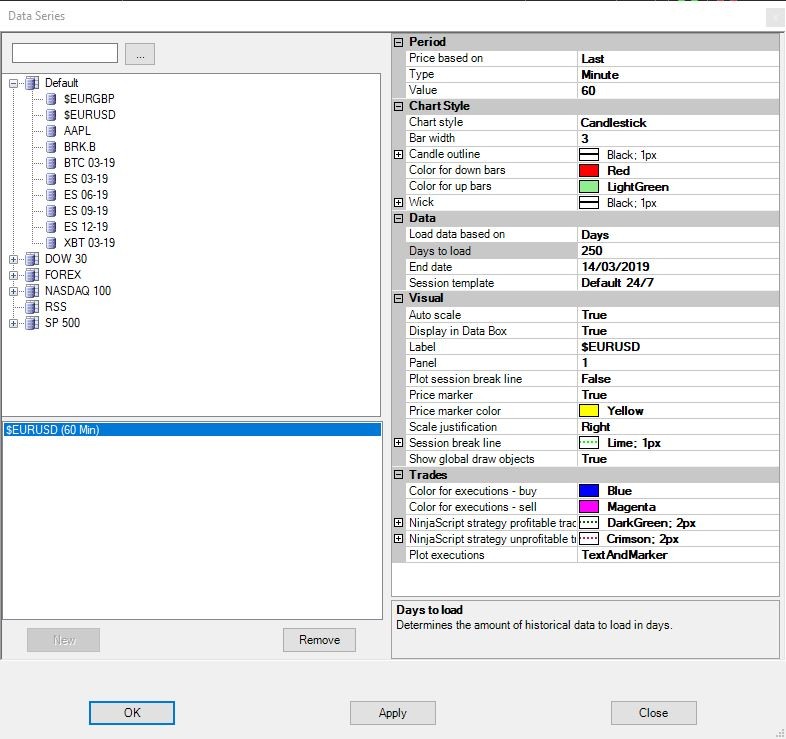Click the NASDAQ 100 list icon
Viewport: 786px width, 739px height.
click(32, 291)
